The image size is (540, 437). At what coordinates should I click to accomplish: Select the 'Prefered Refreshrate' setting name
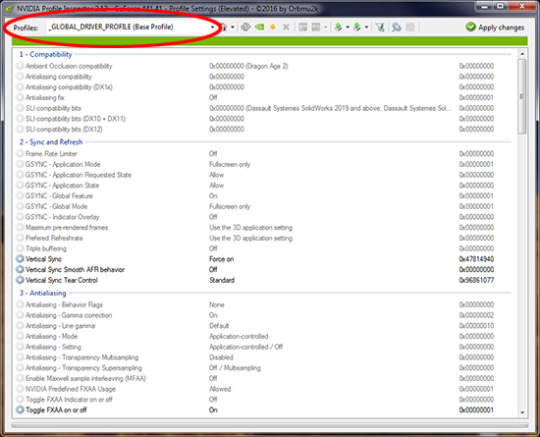(54, 238)
